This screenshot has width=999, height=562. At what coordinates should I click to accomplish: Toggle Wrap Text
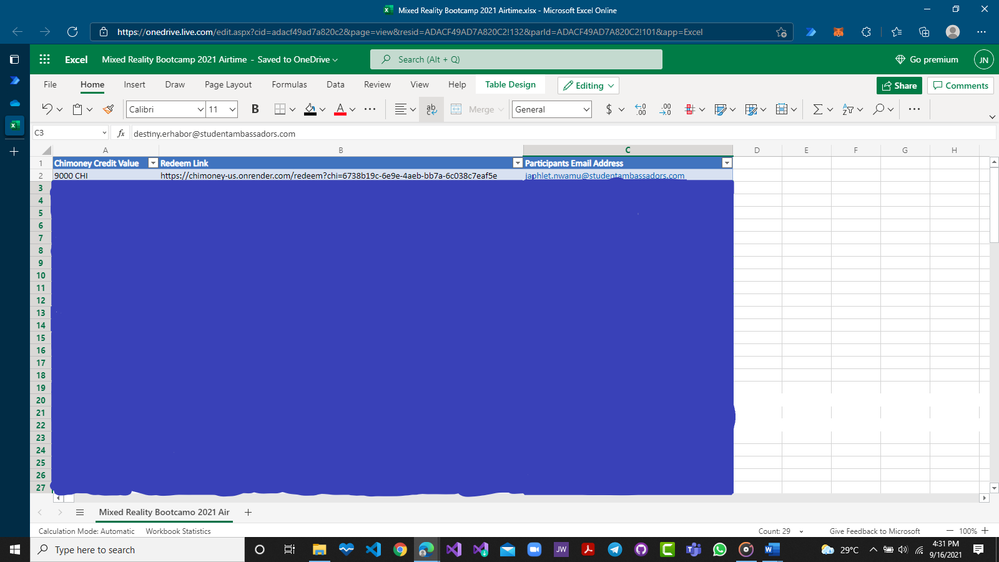[431, 109]
